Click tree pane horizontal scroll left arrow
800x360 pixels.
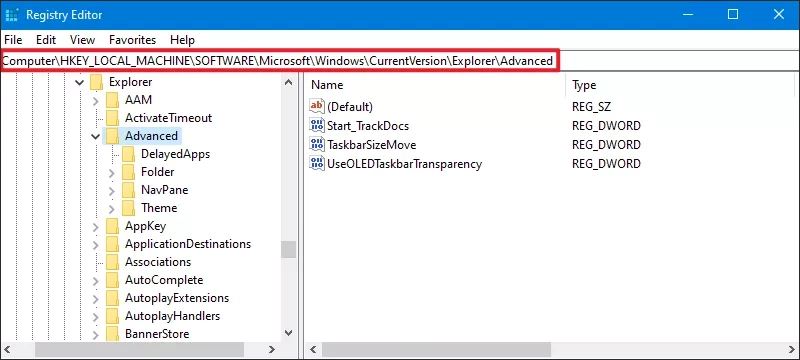tap(7, 350)
